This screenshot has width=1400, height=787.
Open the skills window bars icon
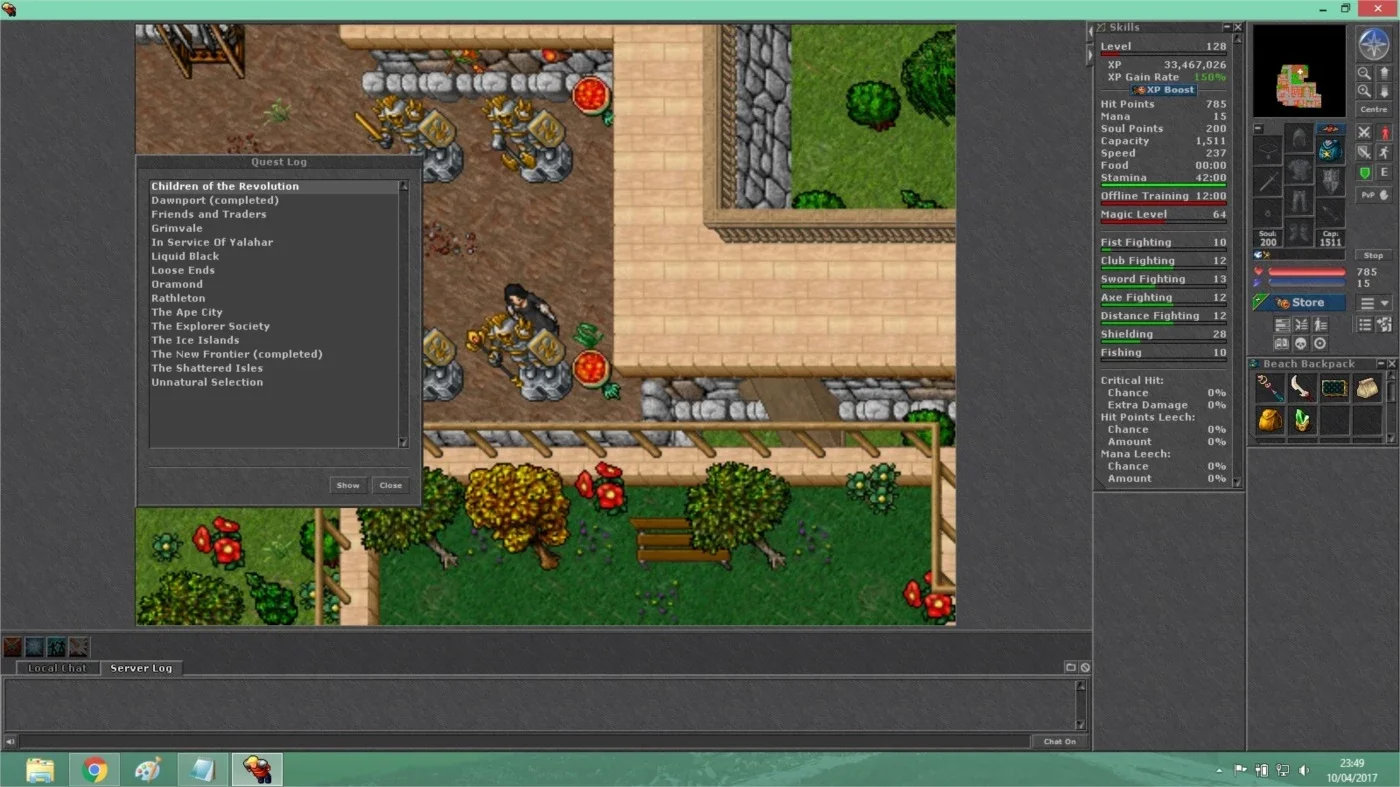pos(1282,325)
